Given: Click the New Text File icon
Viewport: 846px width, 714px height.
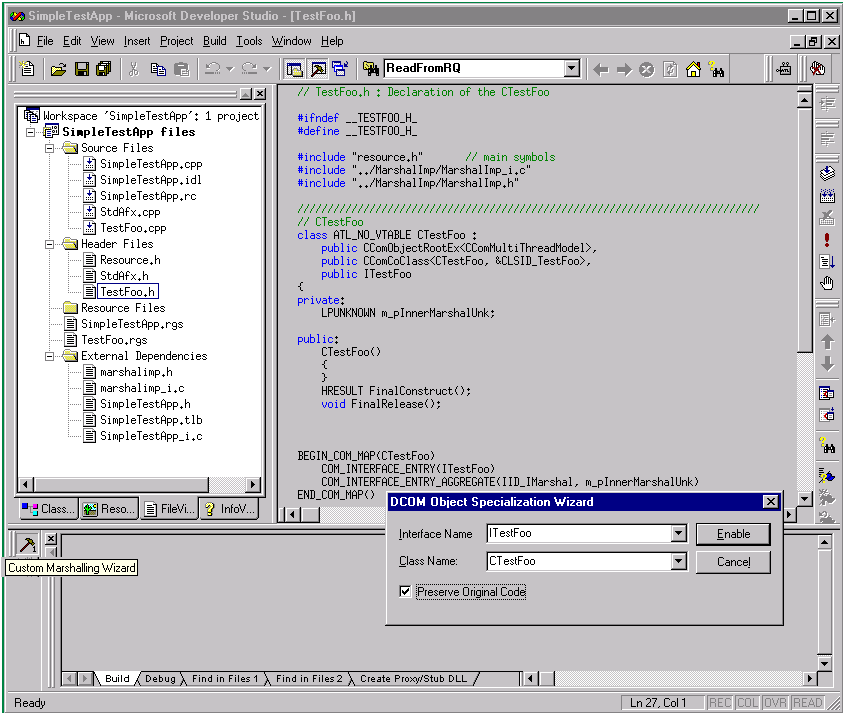Looking at the screenshot, I should coord(28,69).
